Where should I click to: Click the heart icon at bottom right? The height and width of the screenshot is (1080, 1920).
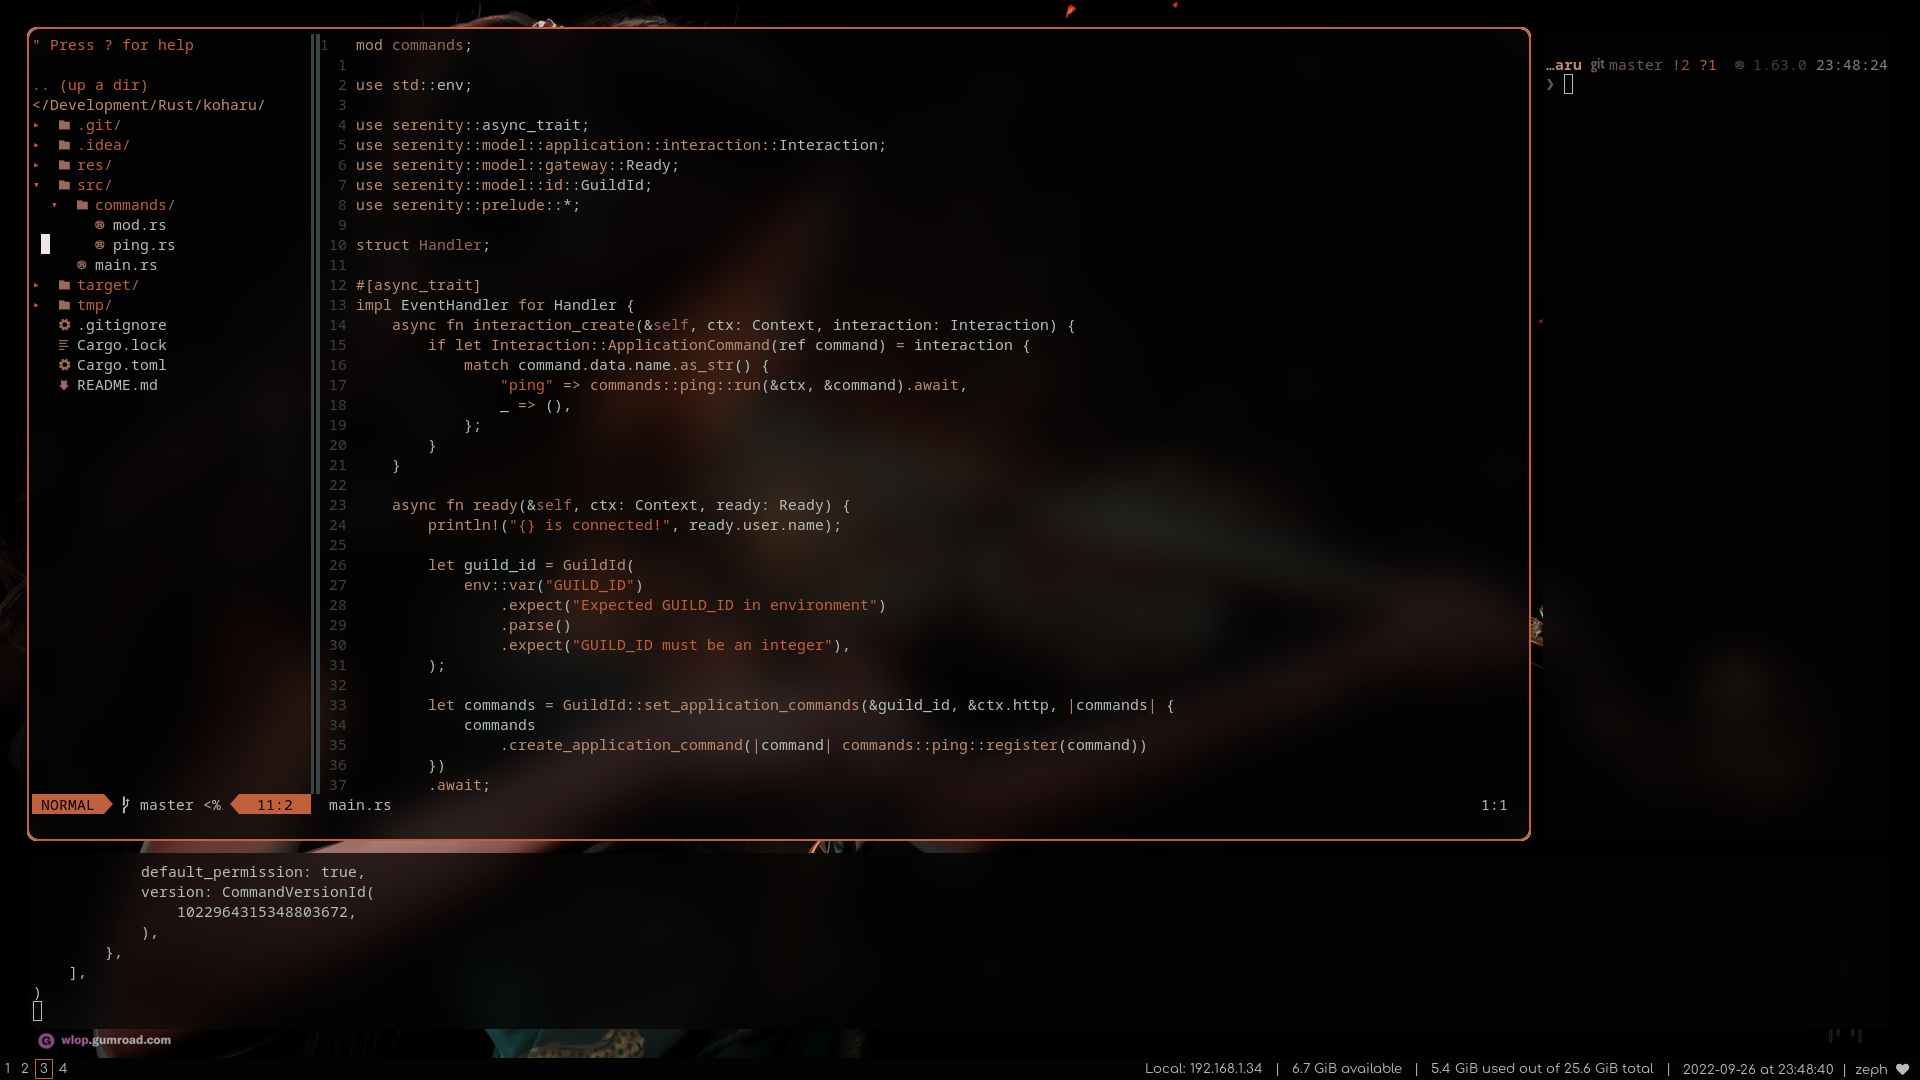(x=1902, y=1068)
